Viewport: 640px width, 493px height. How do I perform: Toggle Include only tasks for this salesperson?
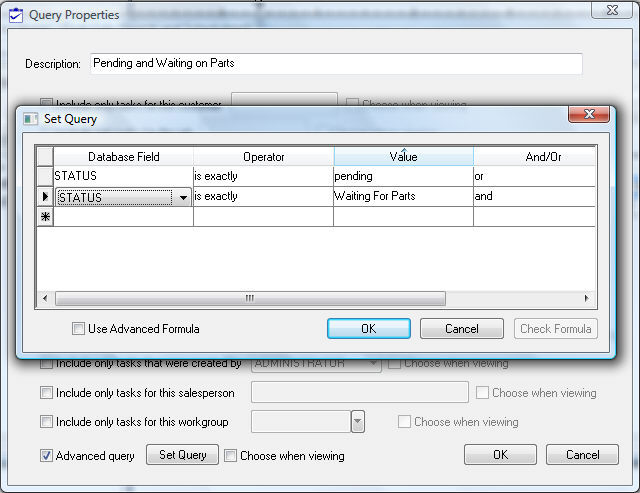tap(47, 393)
